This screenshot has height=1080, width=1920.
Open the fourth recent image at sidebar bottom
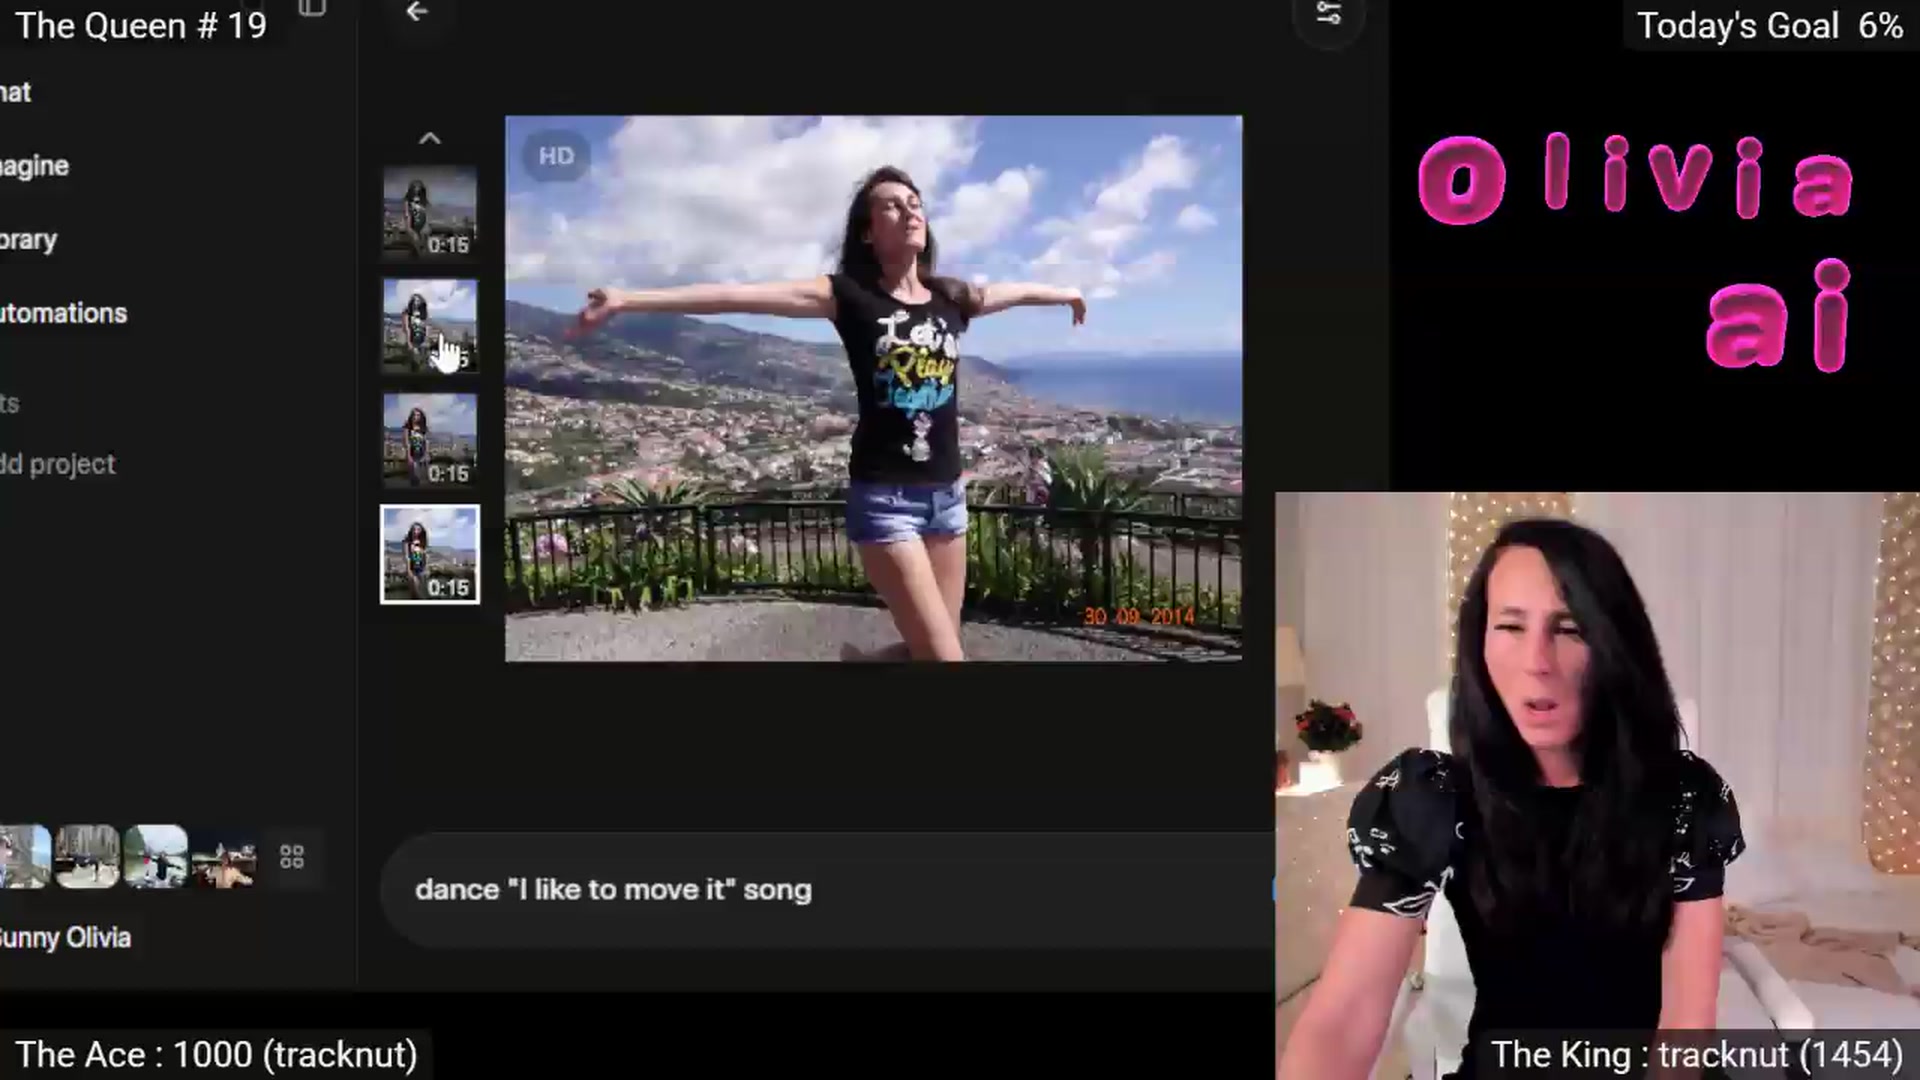[x=223, y=857]
